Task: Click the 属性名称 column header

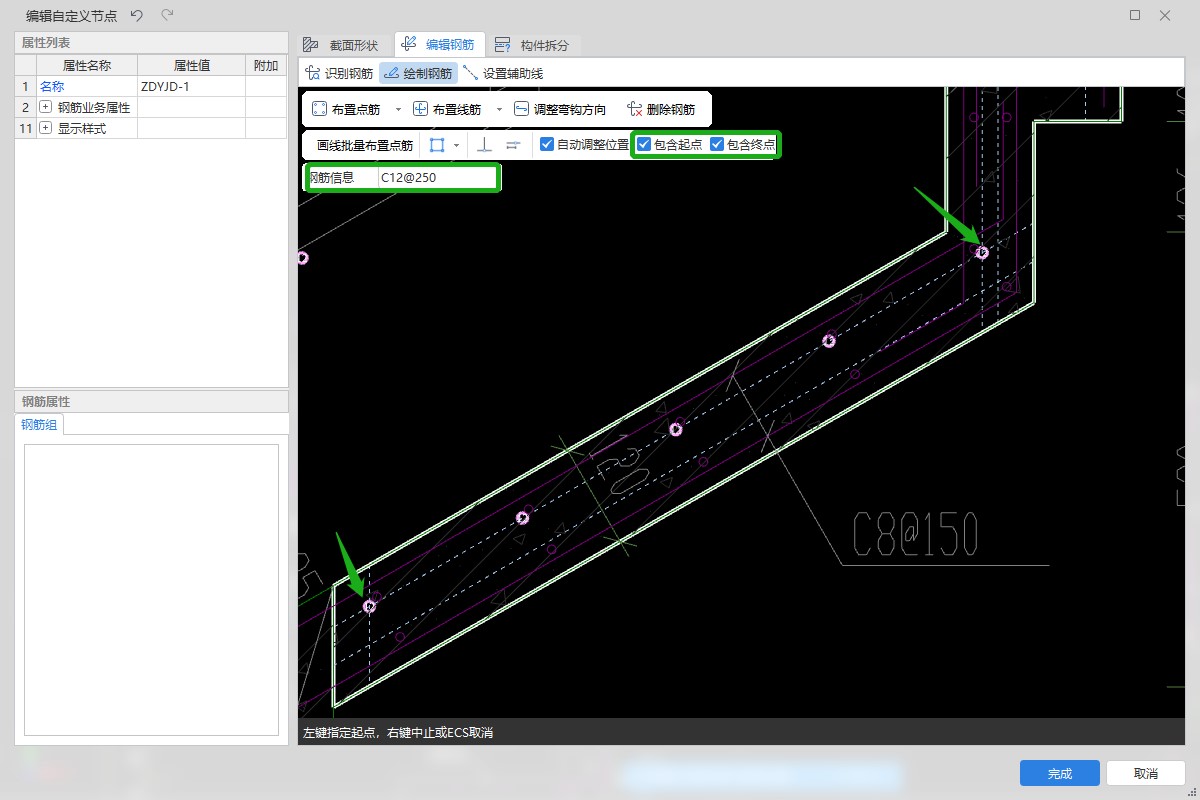Action: [86, 65]
